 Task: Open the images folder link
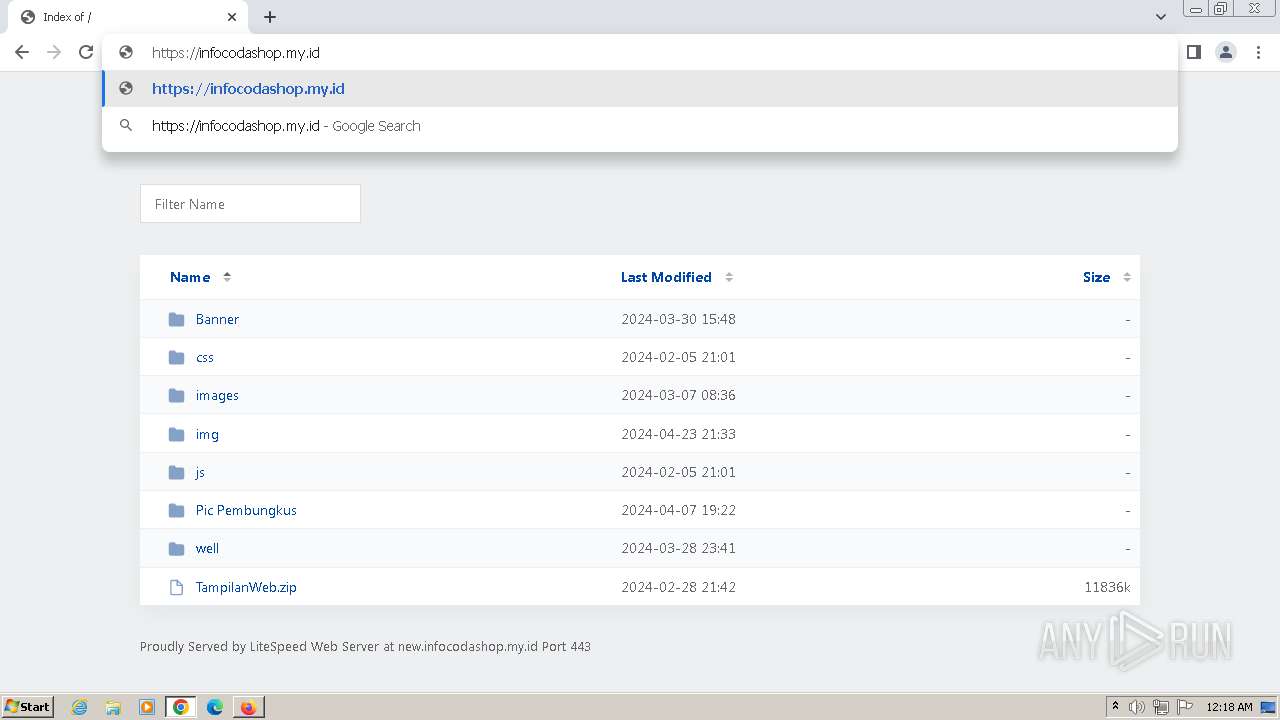tap(217, 395)
